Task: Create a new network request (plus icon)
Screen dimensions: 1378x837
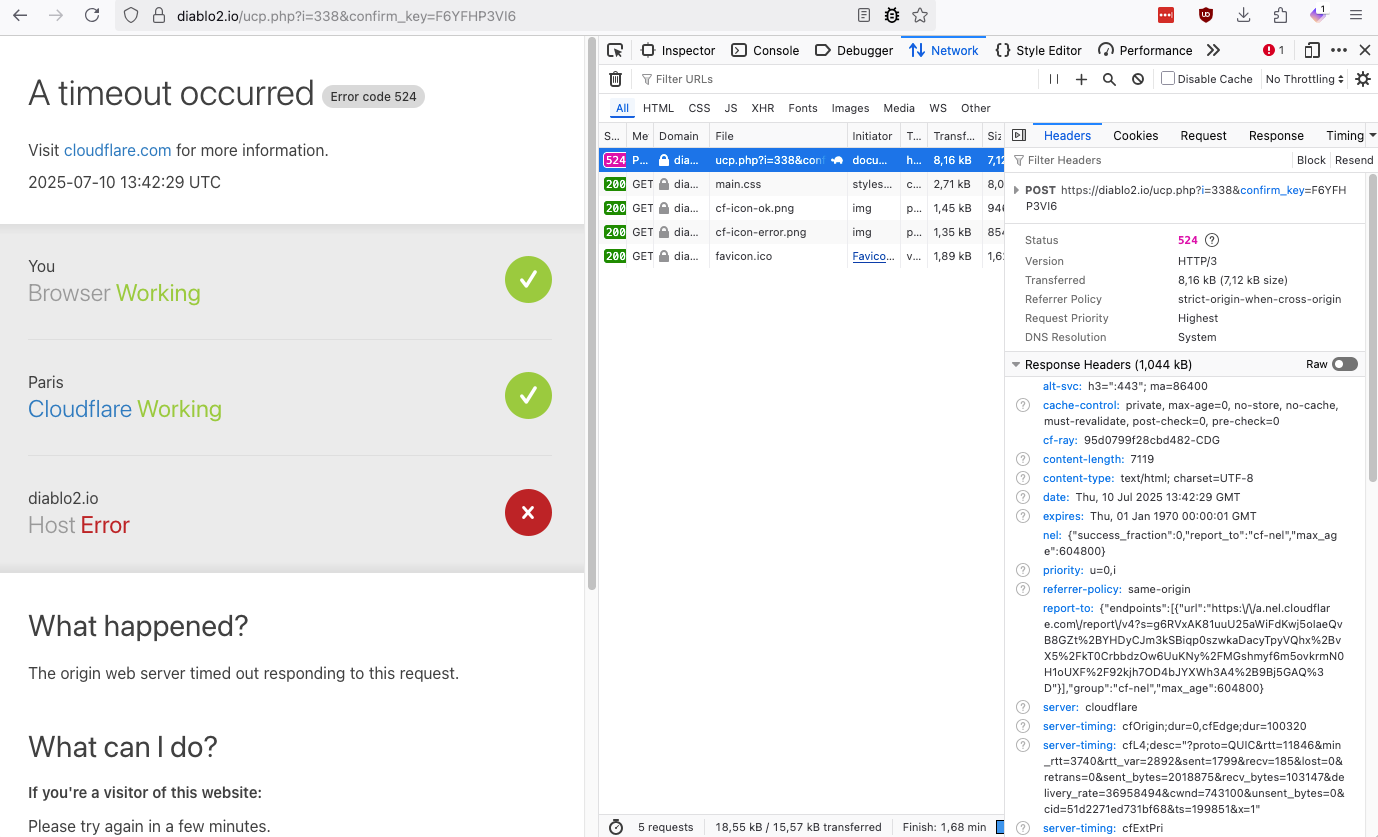Action: [x=1083, y=79]
